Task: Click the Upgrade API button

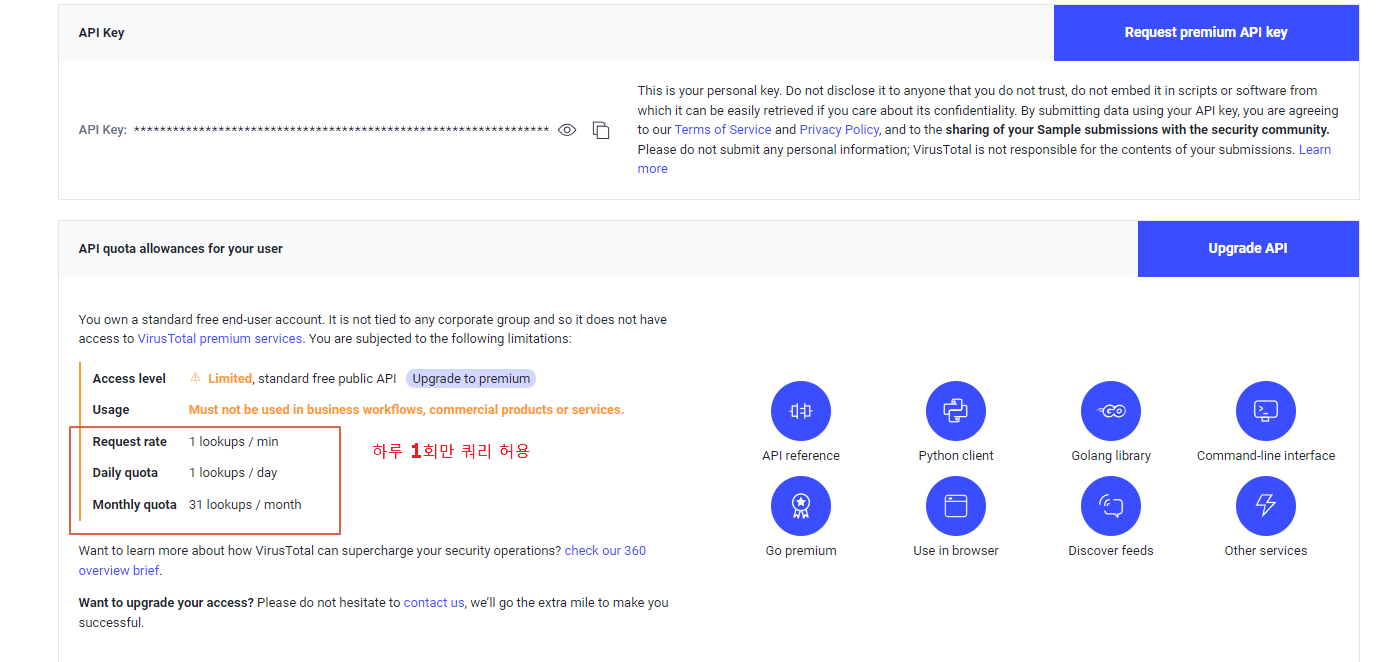Action: (1248, 248)
